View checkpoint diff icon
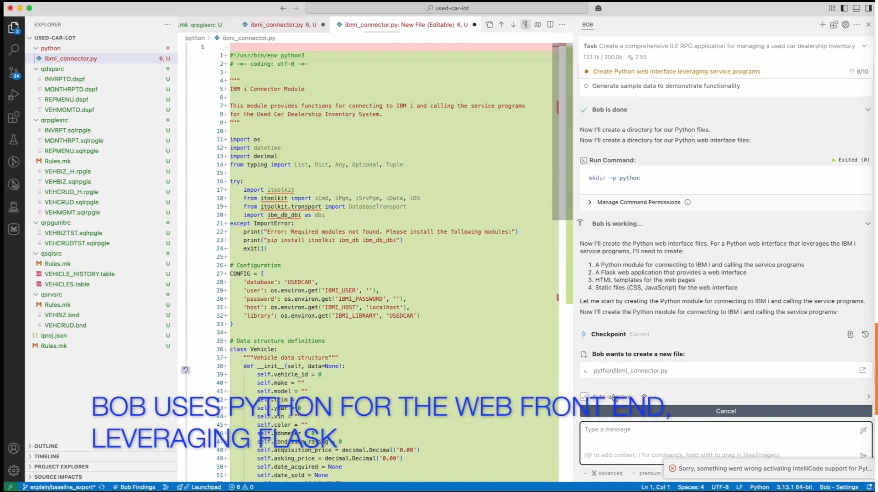Screen dimensions: 878x492 (x=850, y=334)
